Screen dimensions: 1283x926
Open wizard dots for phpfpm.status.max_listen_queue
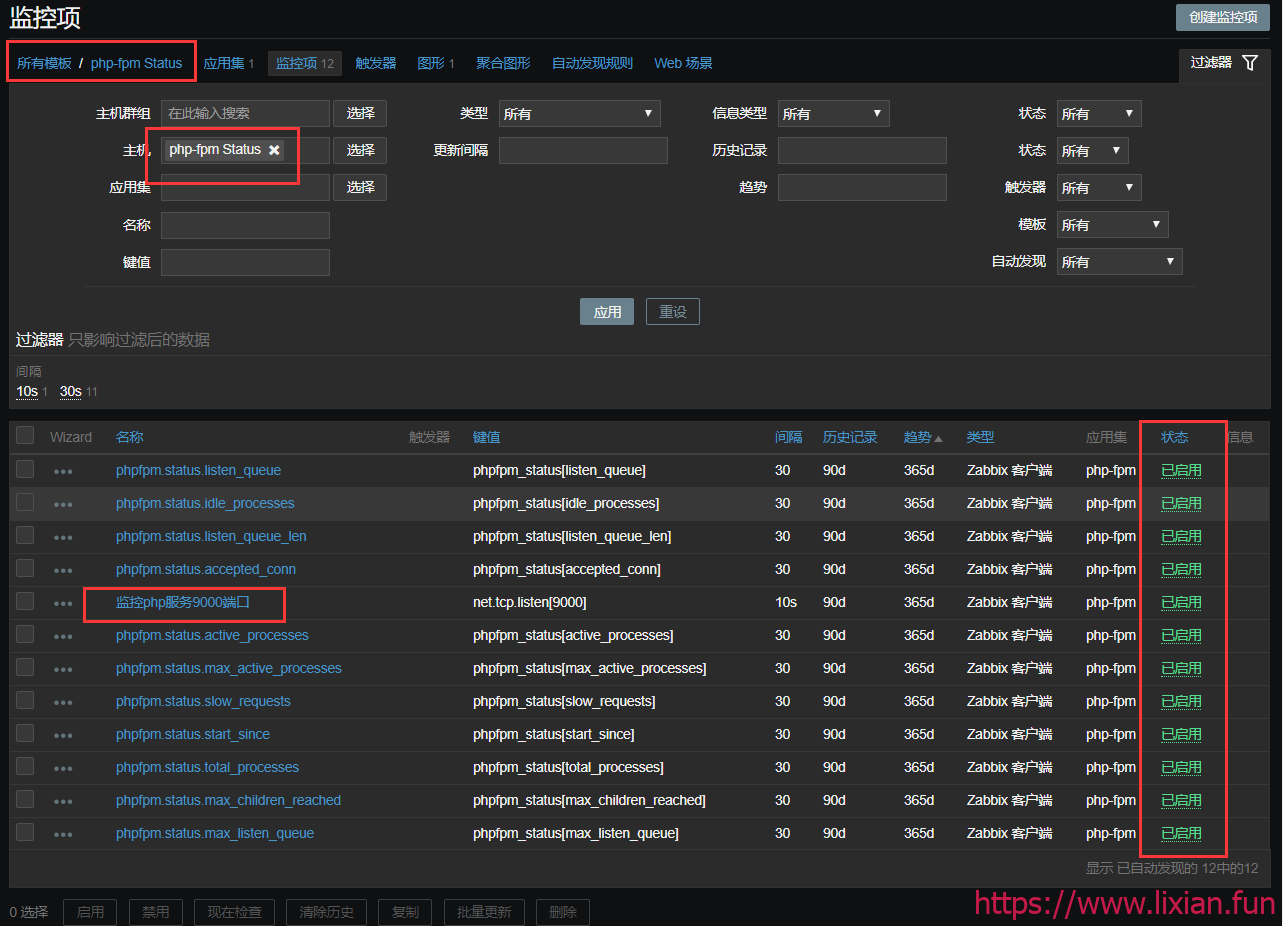63,834
